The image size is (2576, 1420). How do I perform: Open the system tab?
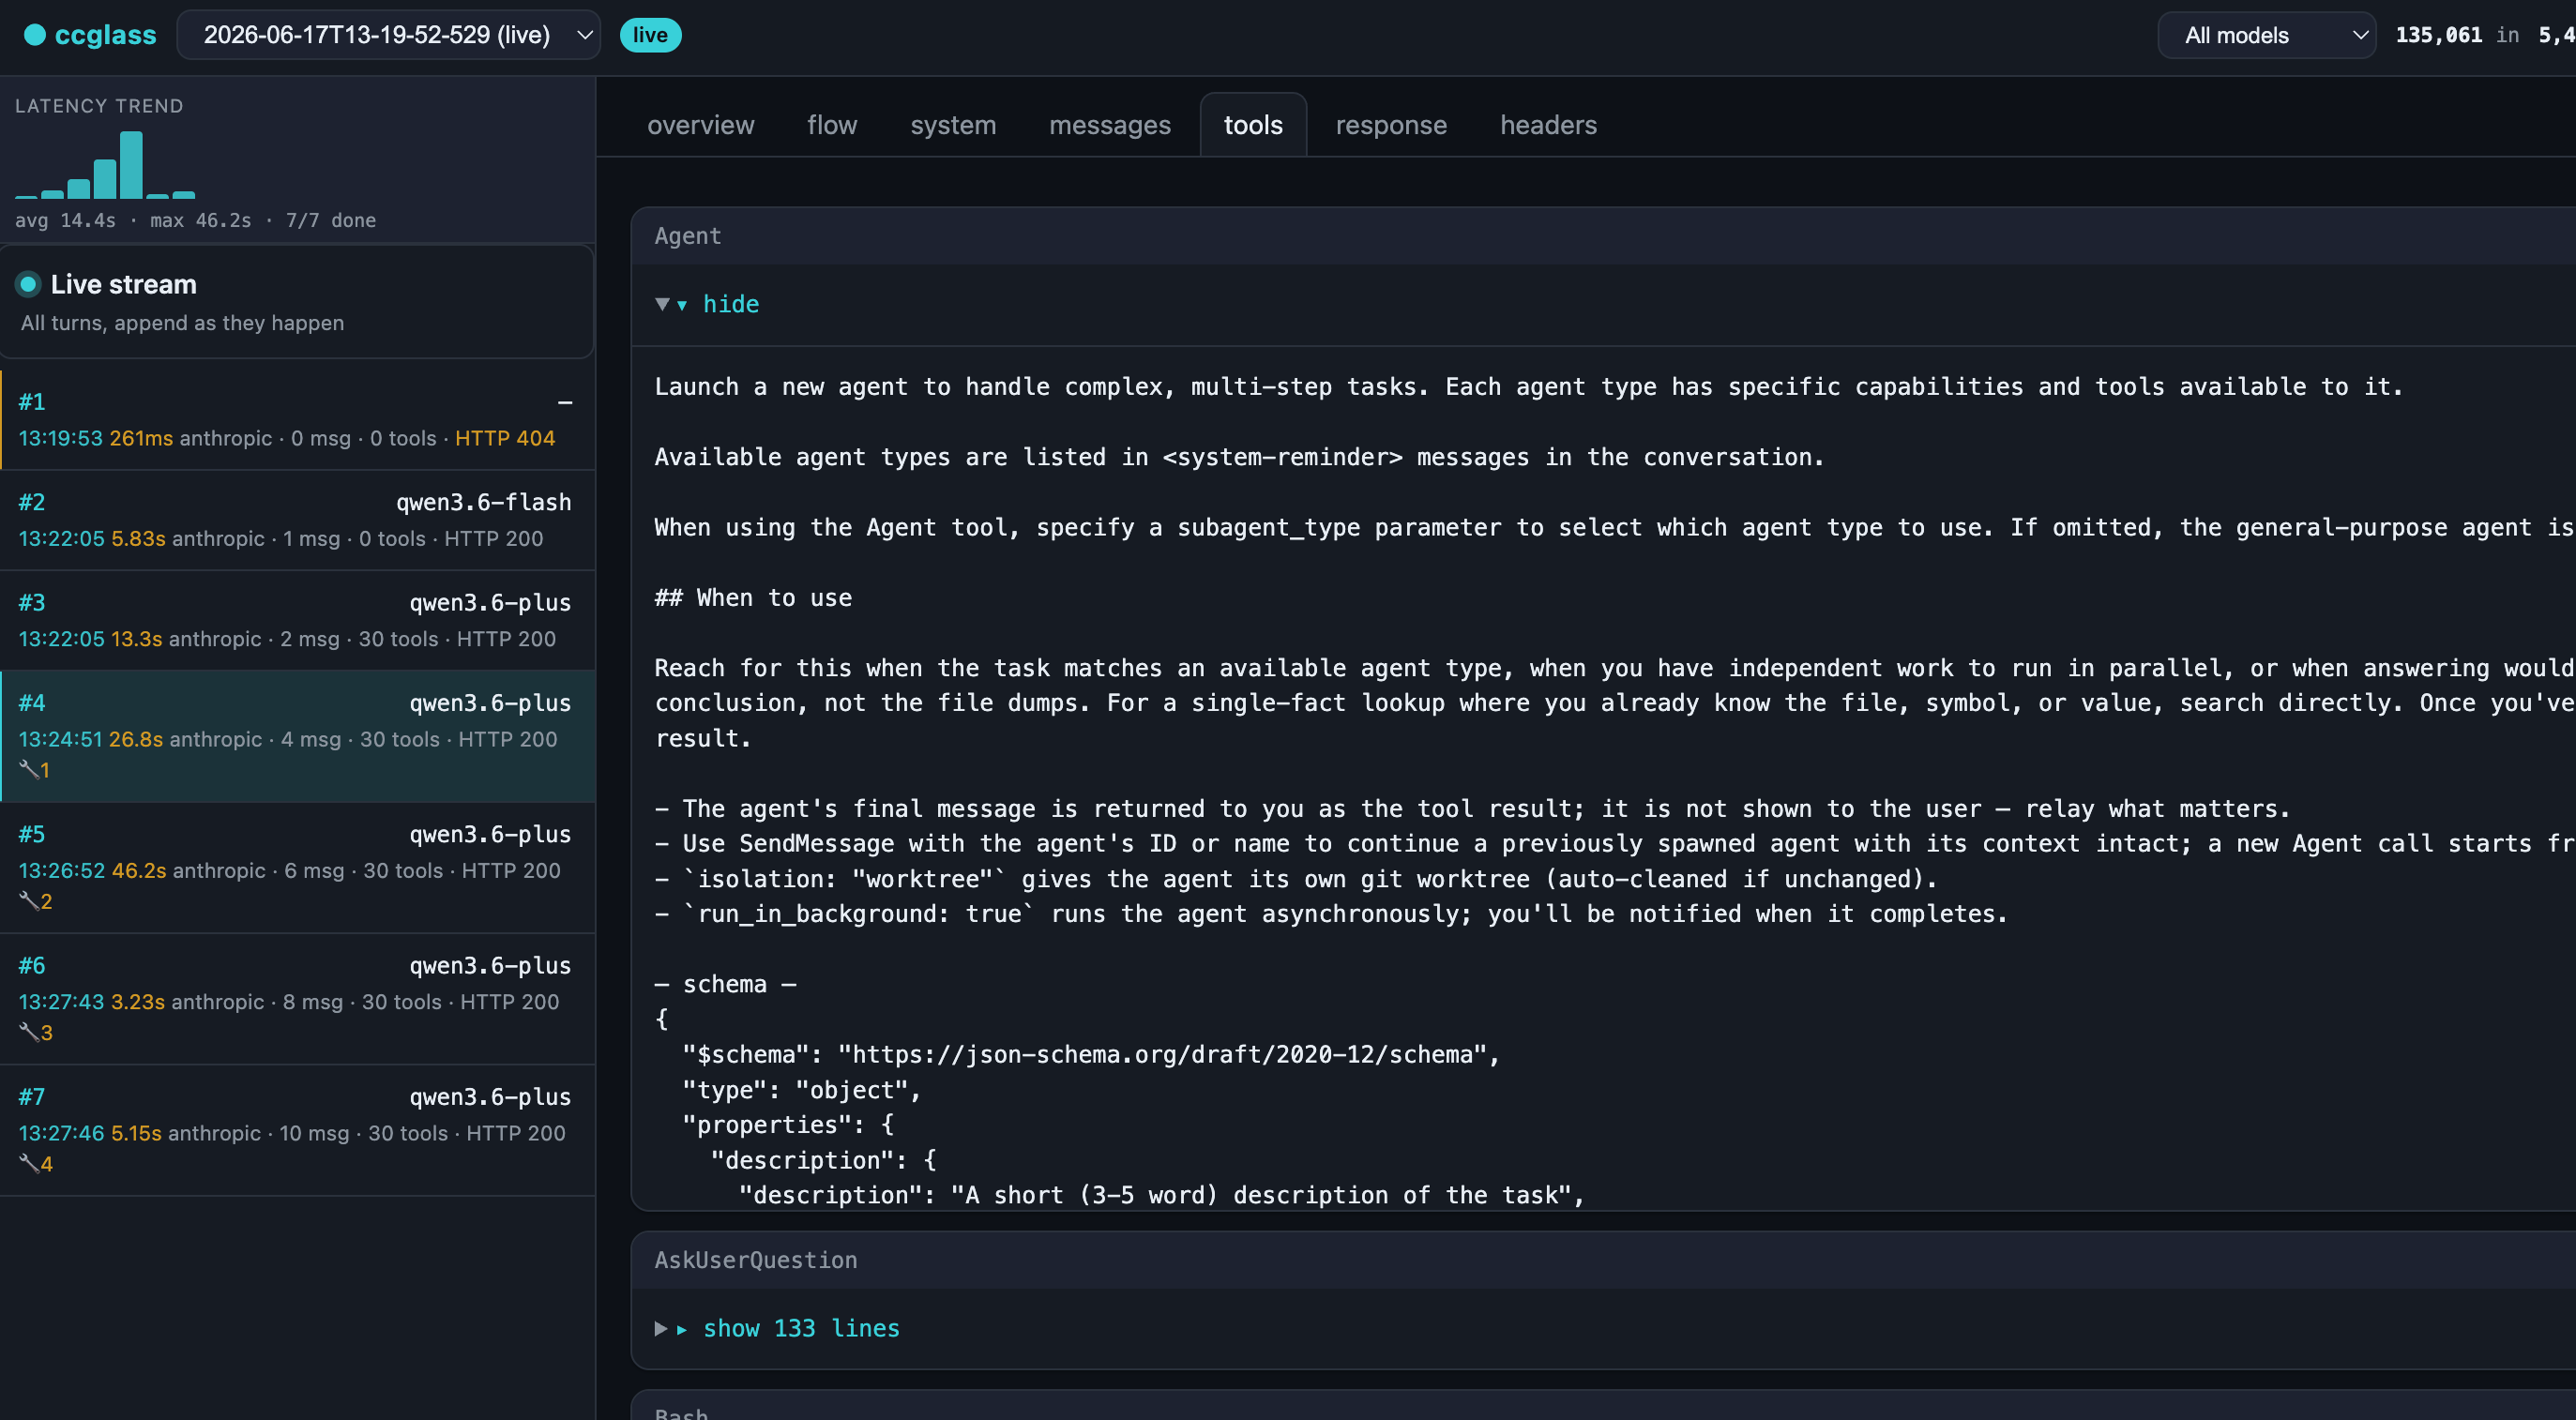click(953, 125)
